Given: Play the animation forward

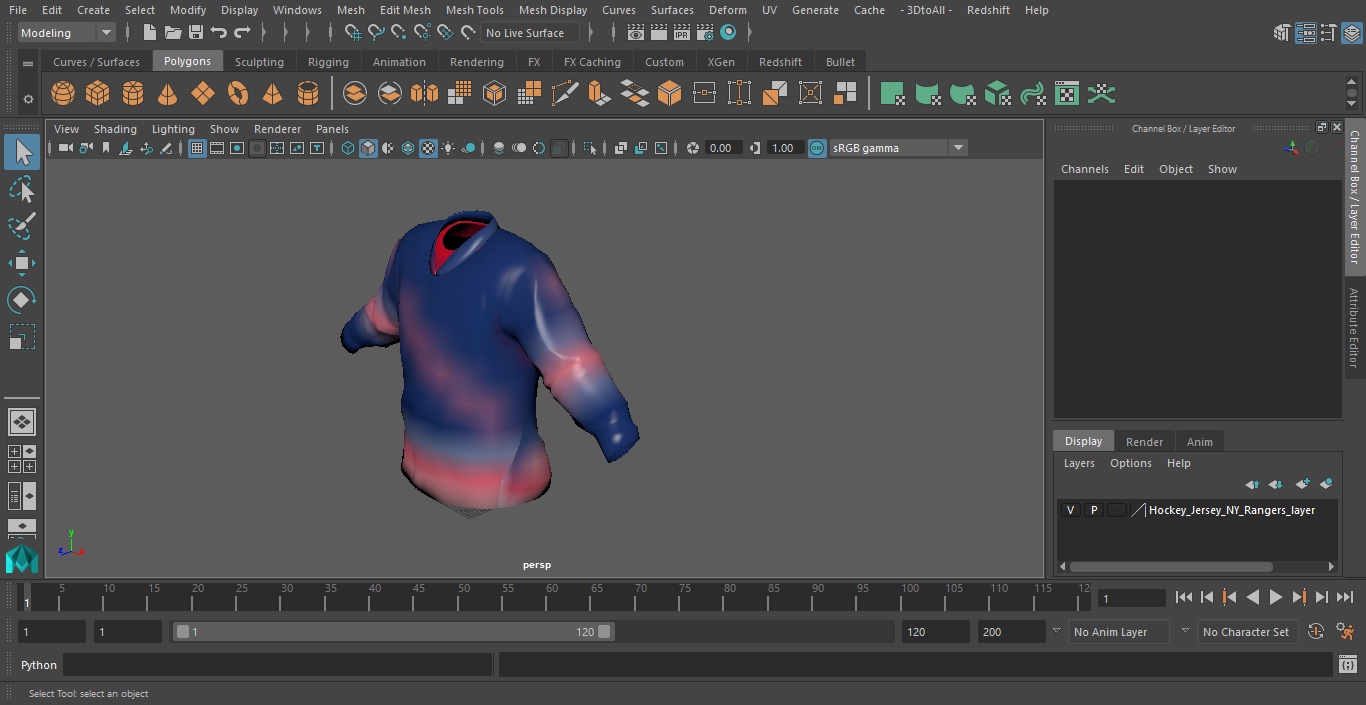Looking at the screenshot, I should (x=1276, y=597).
